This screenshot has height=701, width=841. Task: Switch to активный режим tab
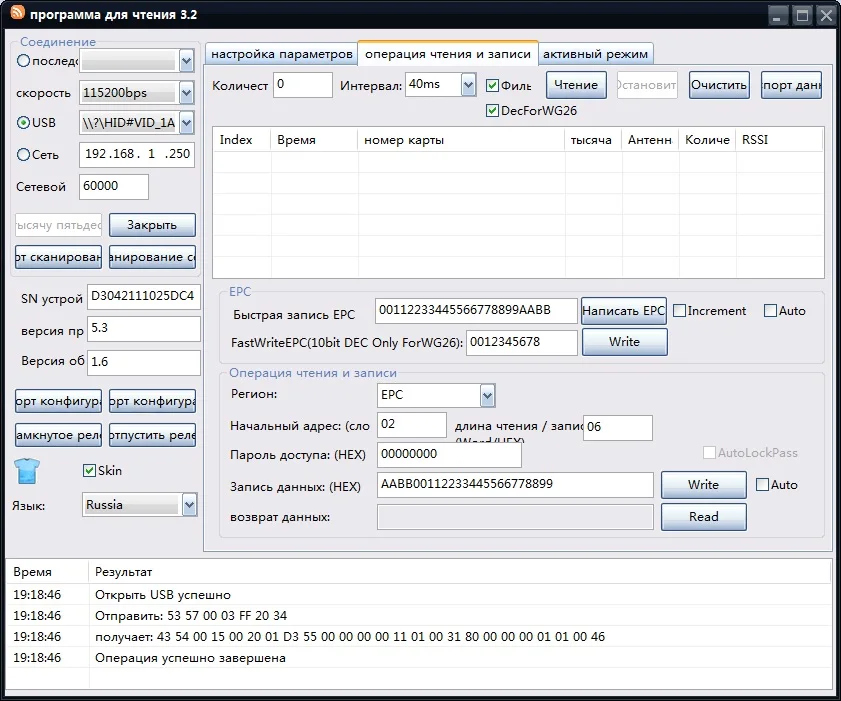[x=595, y=54]
